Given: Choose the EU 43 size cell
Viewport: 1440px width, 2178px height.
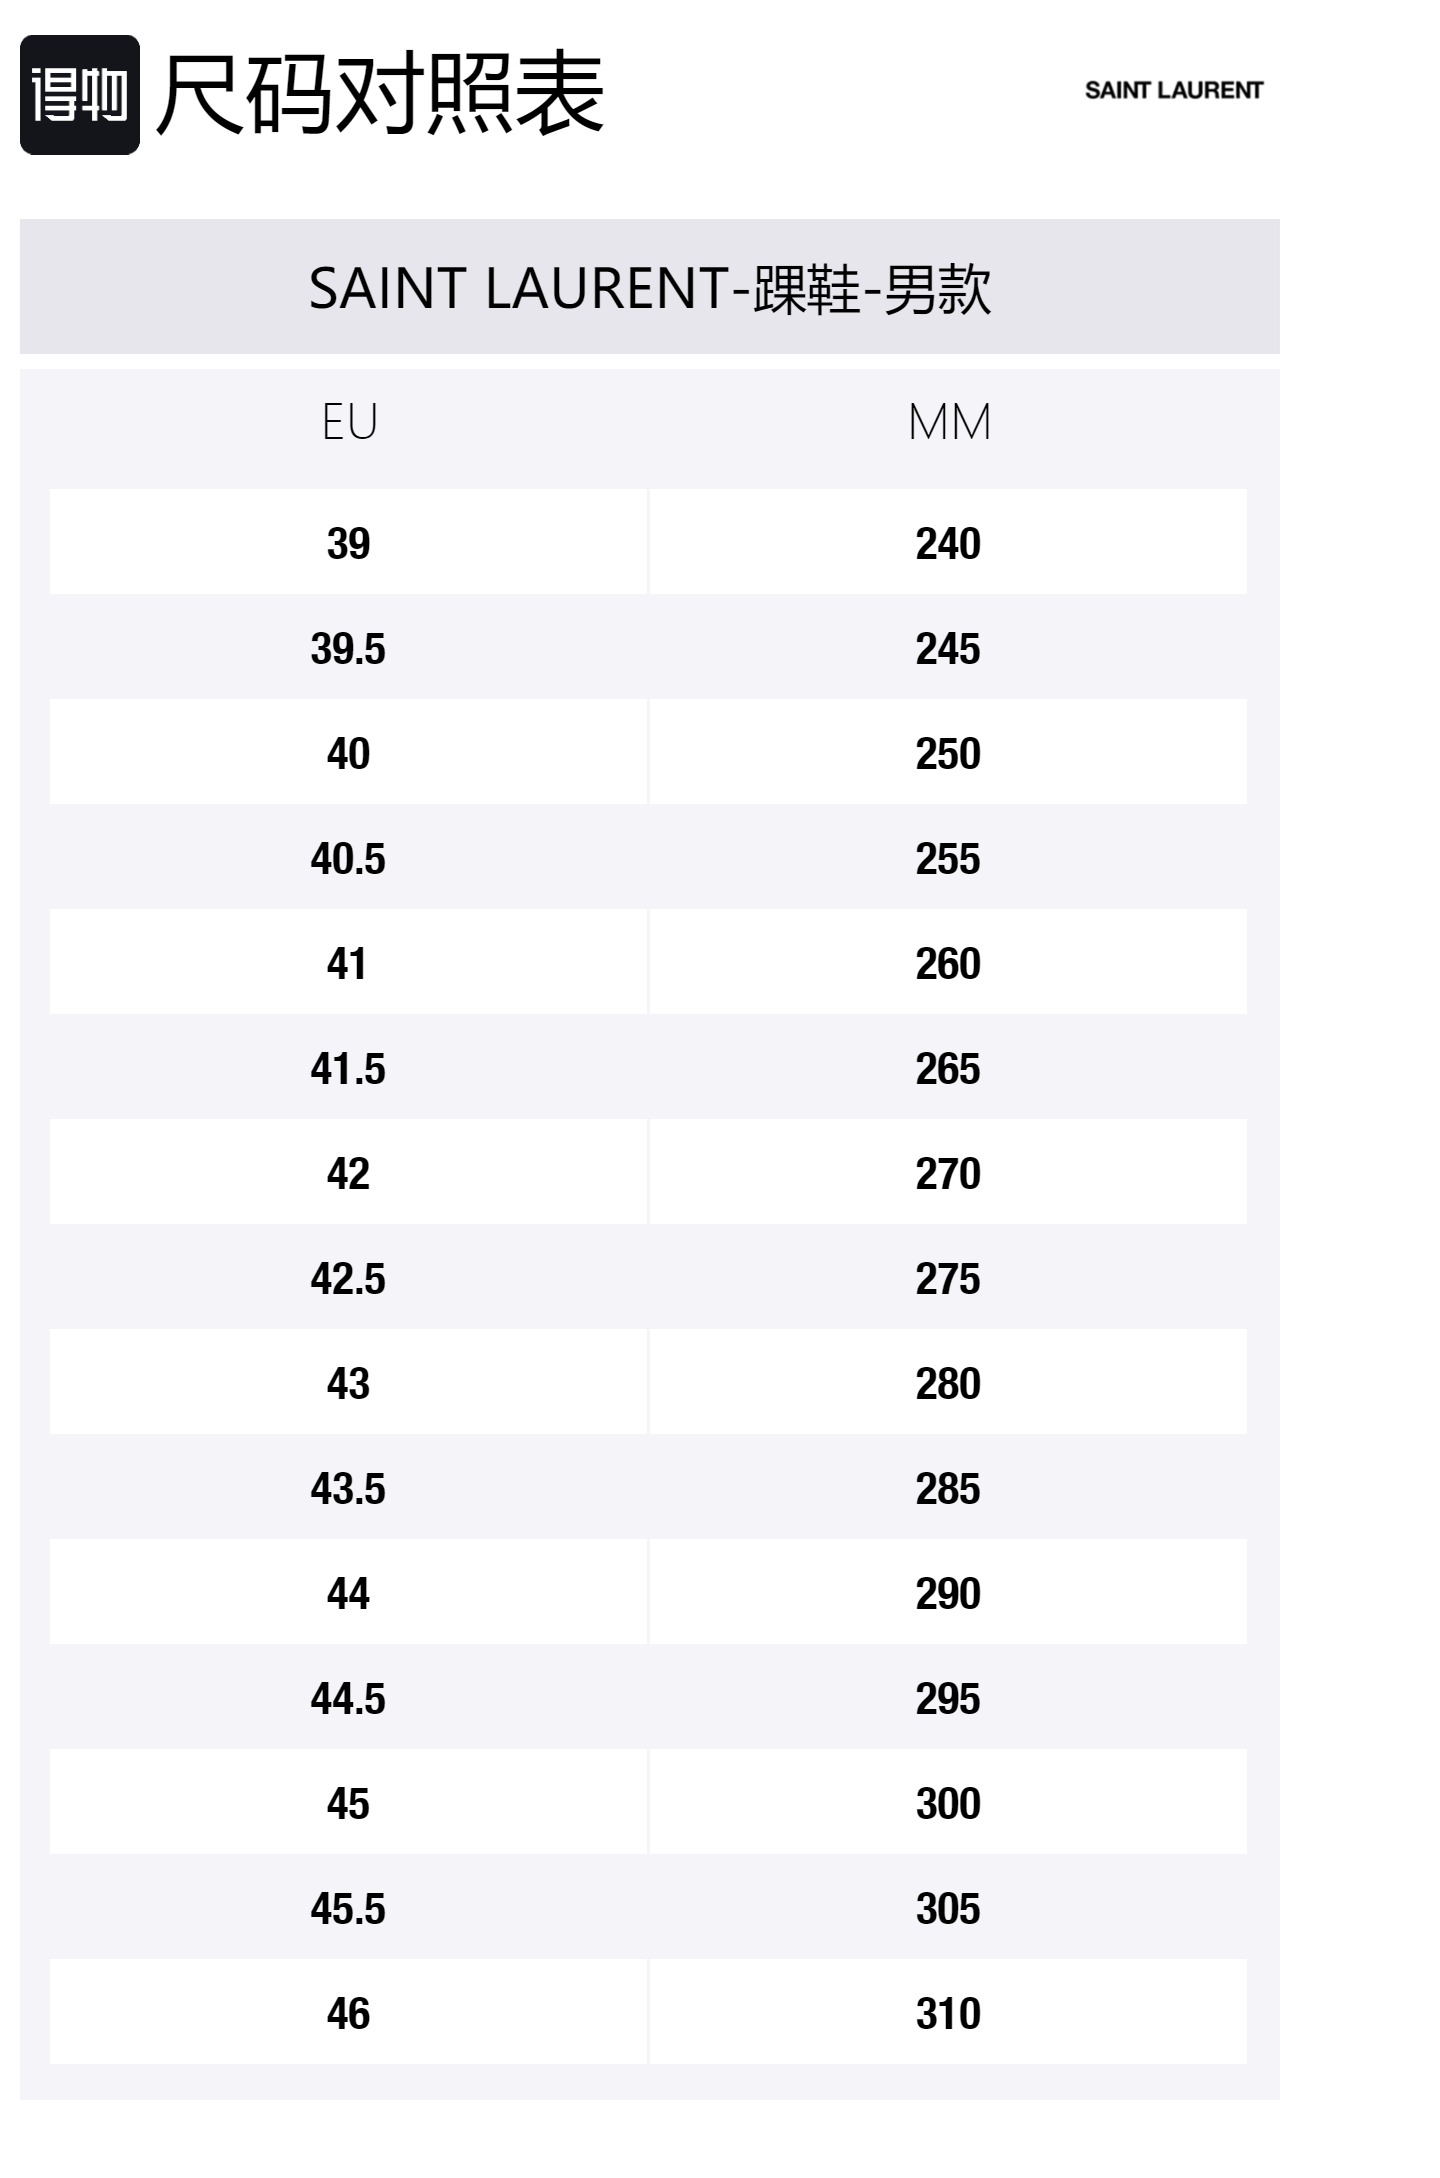Looking at the screenshot, I should [x=348, y=1383].
